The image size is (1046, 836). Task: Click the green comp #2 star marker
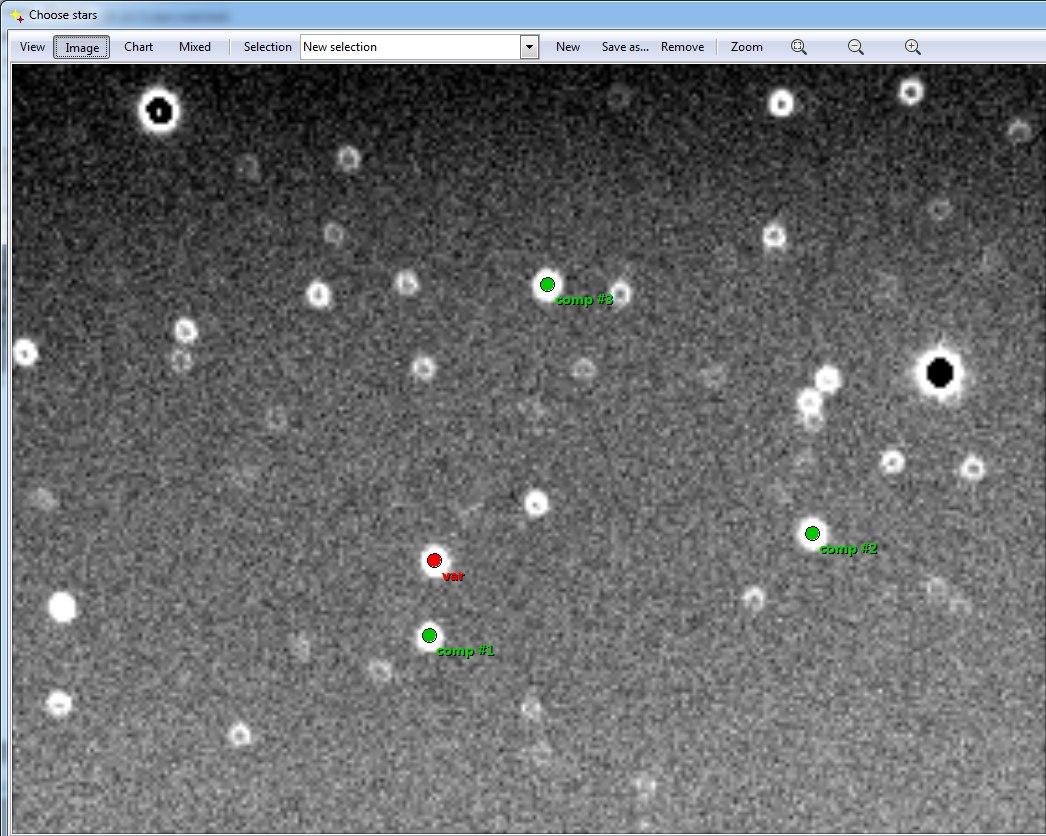[x=812, y=533]
